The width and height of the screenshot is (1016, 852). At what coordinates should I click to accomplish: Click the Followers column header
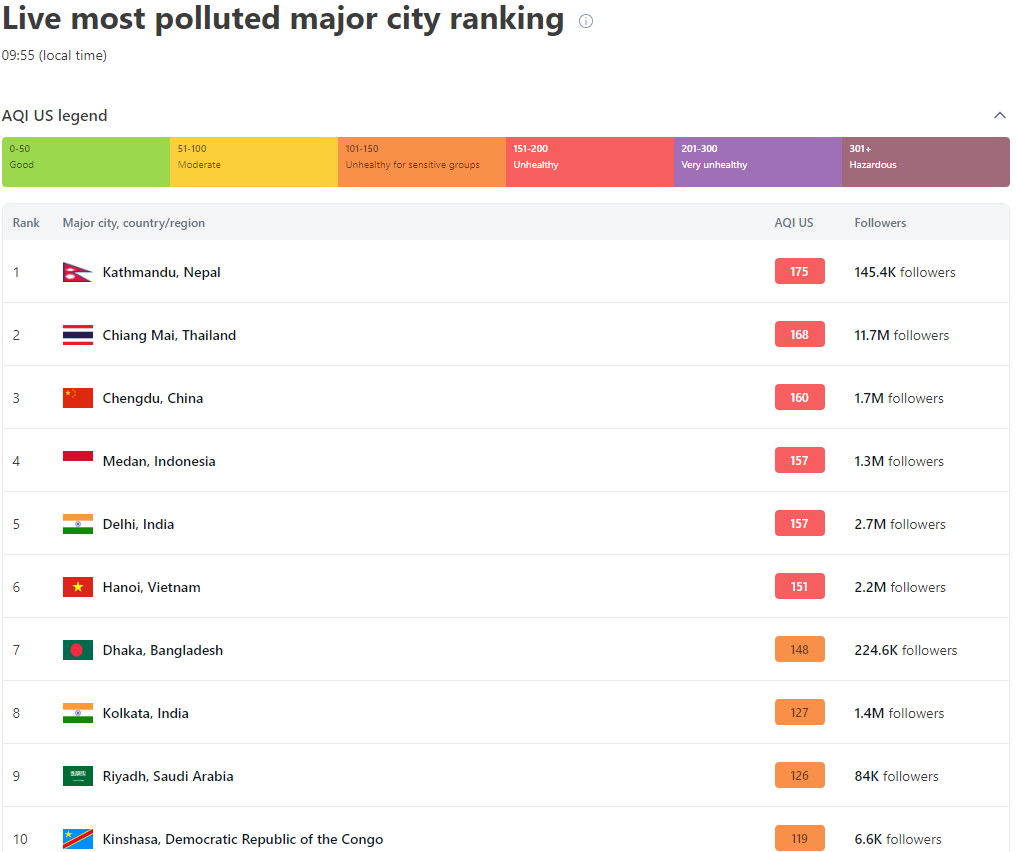[880, 223]
